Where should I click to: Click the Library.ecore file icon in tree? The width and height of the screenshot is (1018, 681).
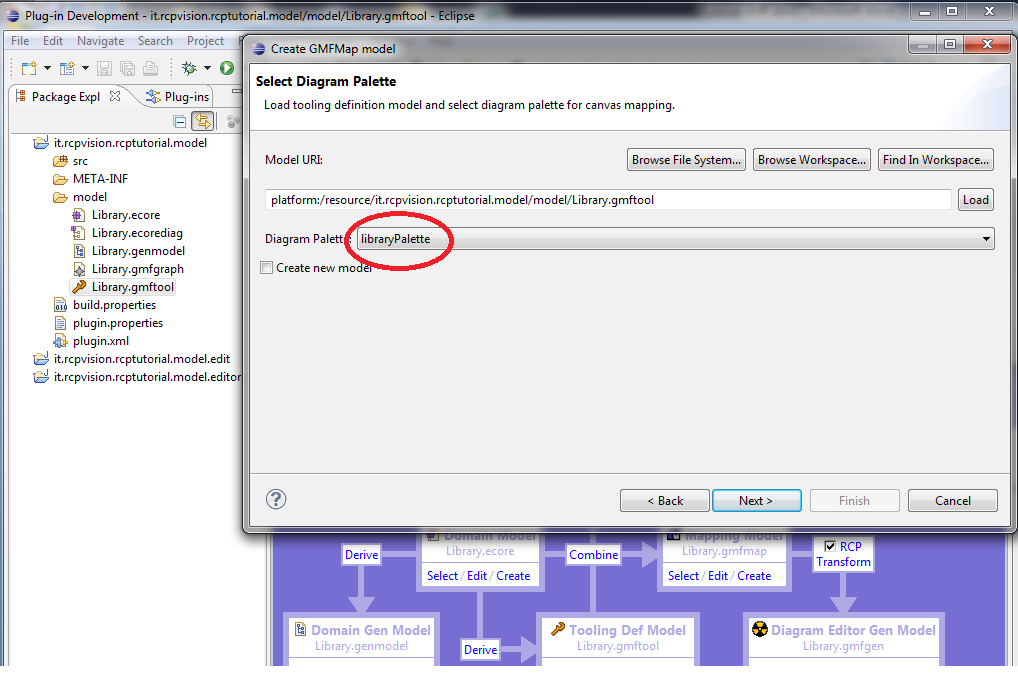click(79, 215)
